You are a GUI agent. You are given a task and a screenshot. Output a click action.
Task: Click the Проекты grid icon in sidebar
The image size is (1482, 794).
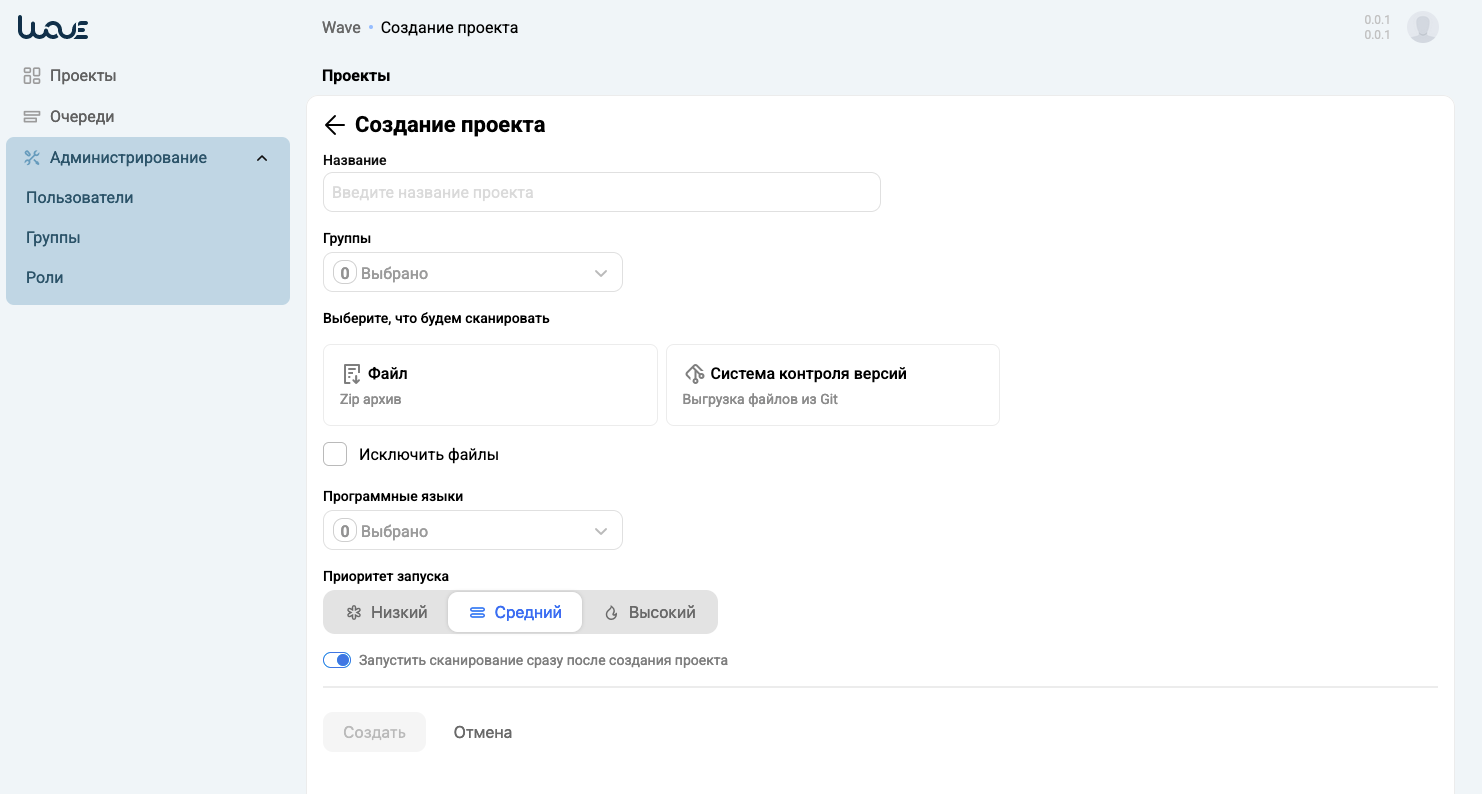click(32, 76)
